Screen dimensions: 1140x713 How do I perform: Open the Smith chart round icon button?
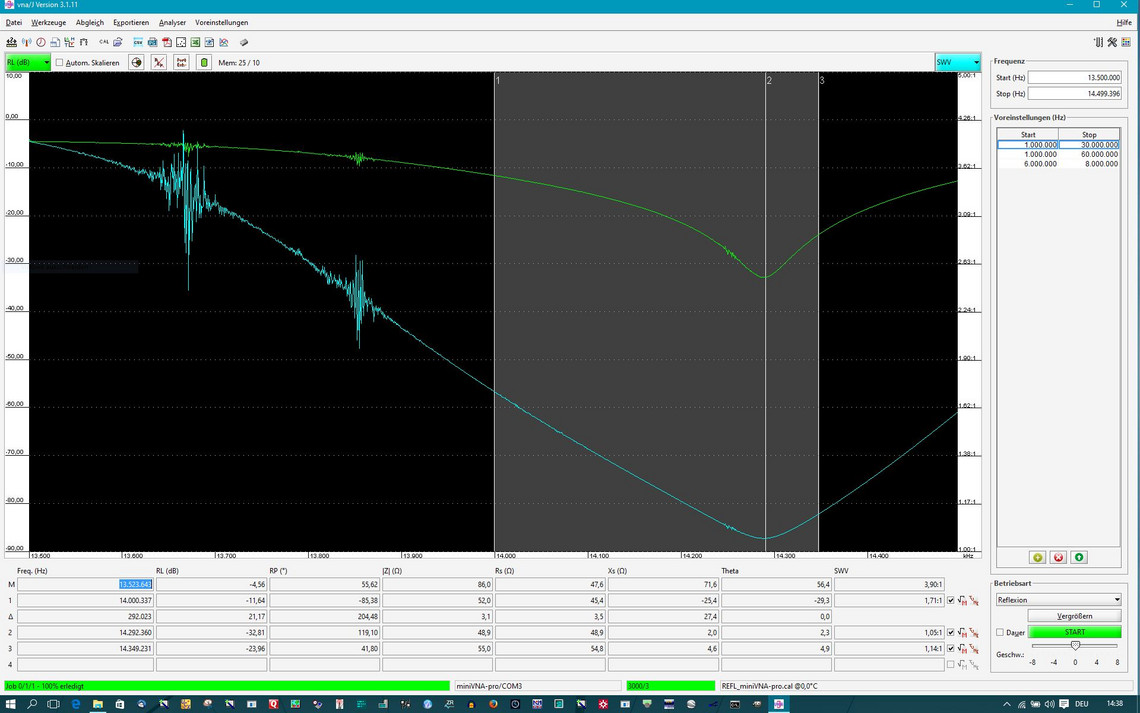136,63
